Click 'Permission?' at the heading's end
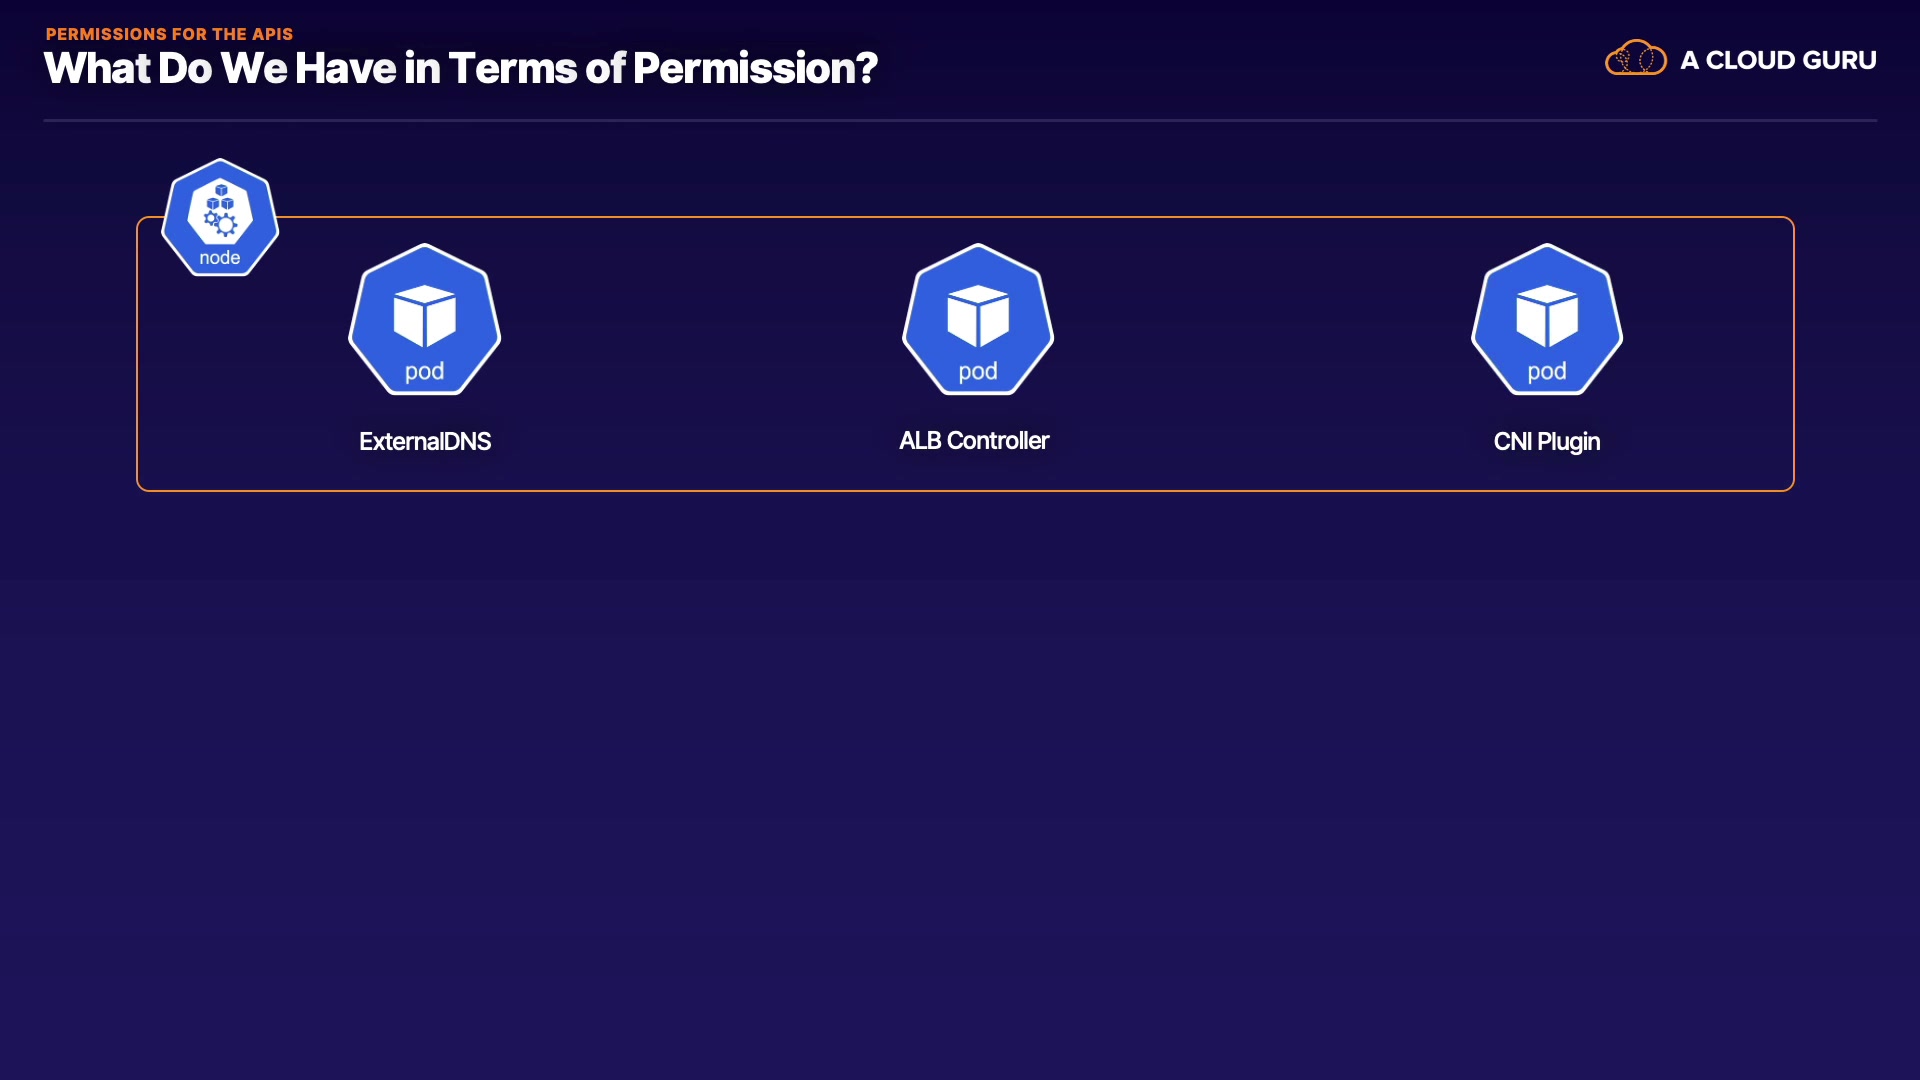Screen dimensions: 1920x1080 [x=755, y=68]
